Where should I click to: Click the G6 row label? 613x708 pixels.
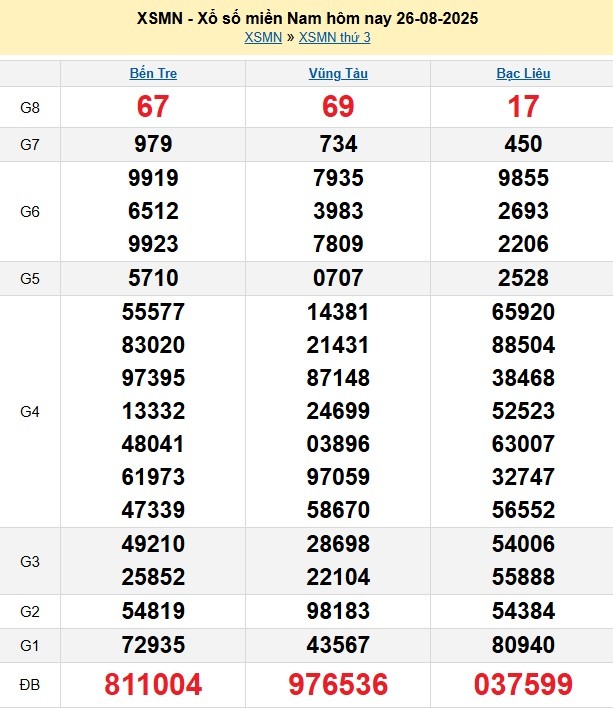(30, 211)
